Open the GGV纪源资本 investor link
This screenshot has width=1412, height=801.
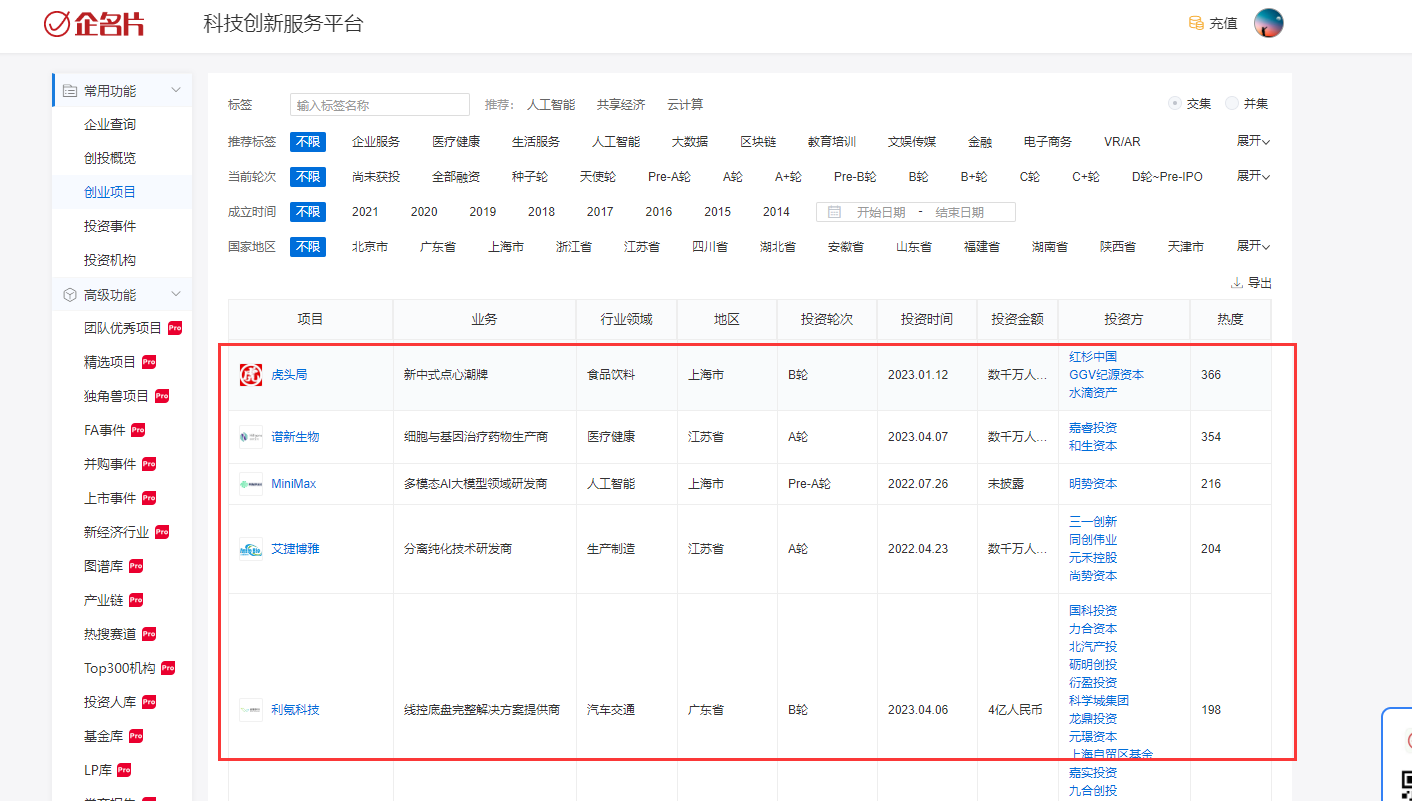pos(1106,375)
